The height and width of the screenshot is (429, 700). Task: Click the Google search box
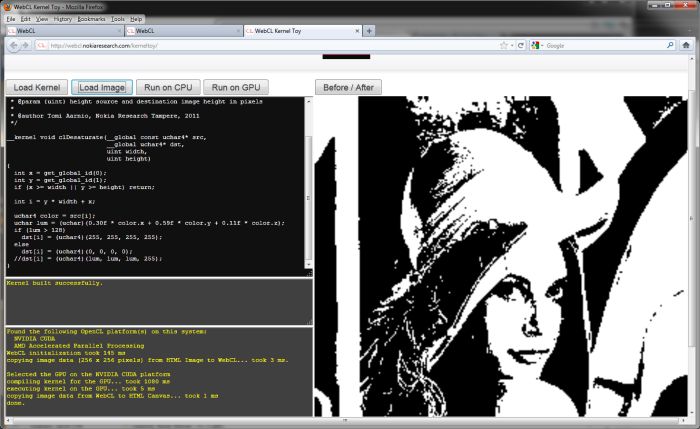pyautogui.click(x=605, y=46)
